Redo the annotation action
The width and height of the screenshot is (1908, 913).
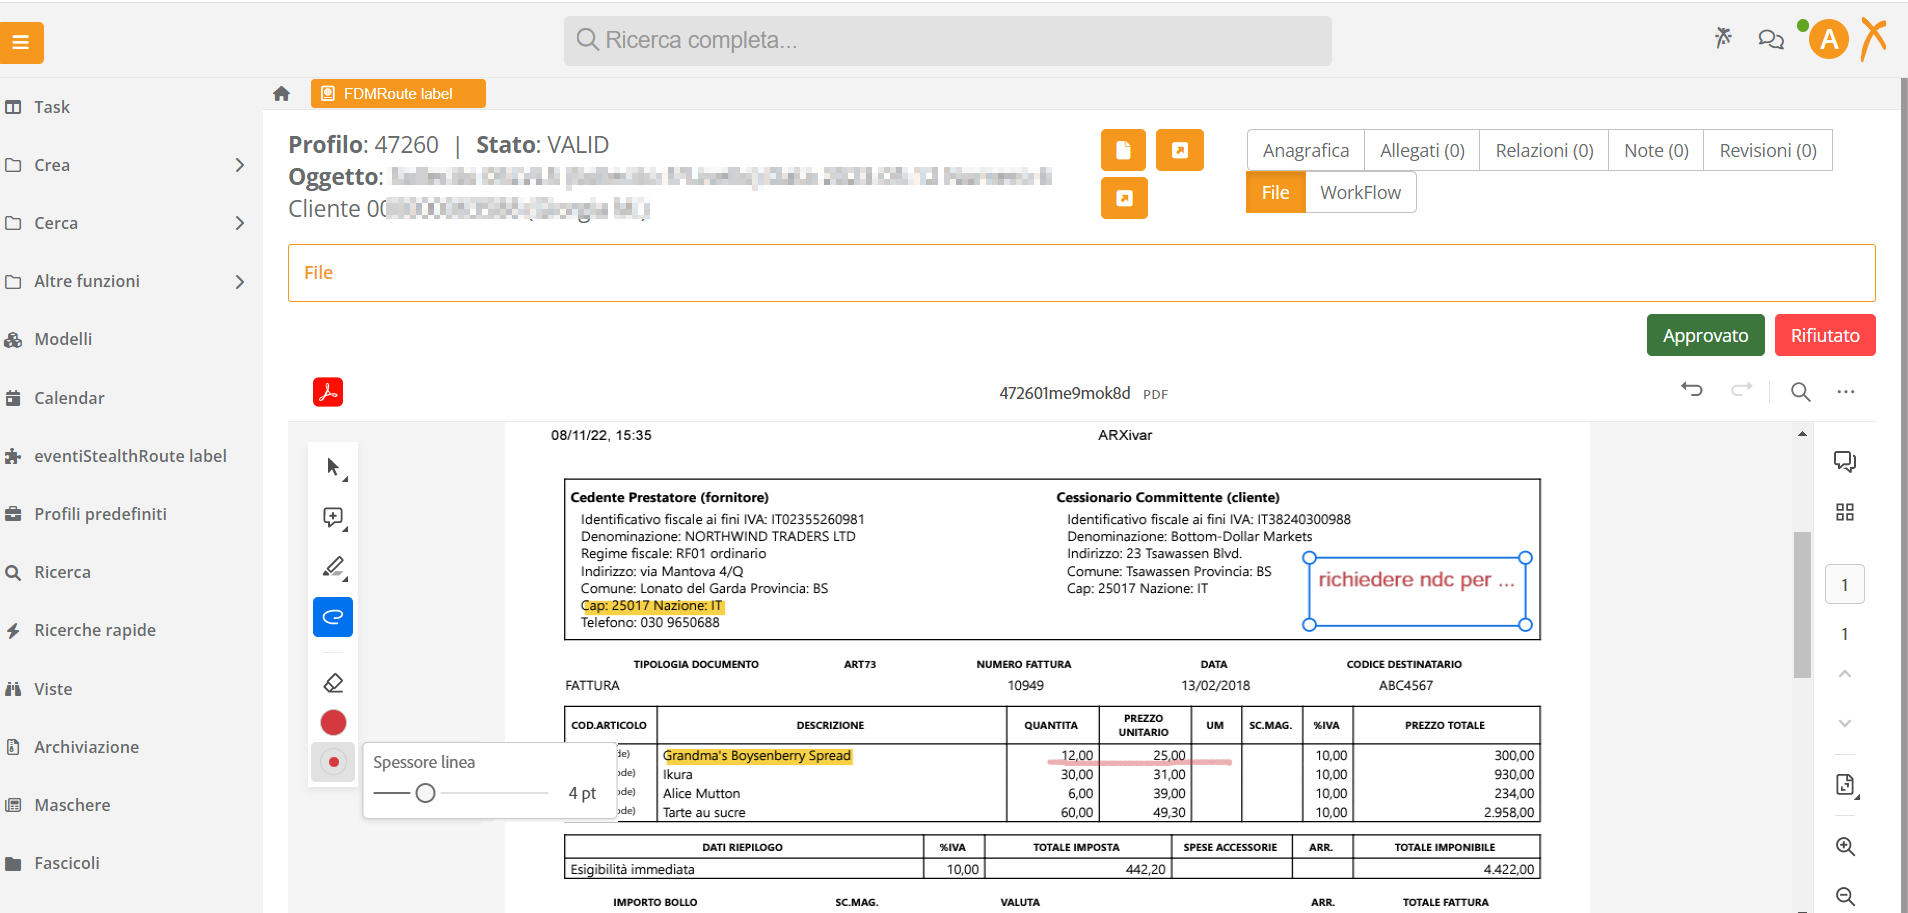[x=1742, y=390]
